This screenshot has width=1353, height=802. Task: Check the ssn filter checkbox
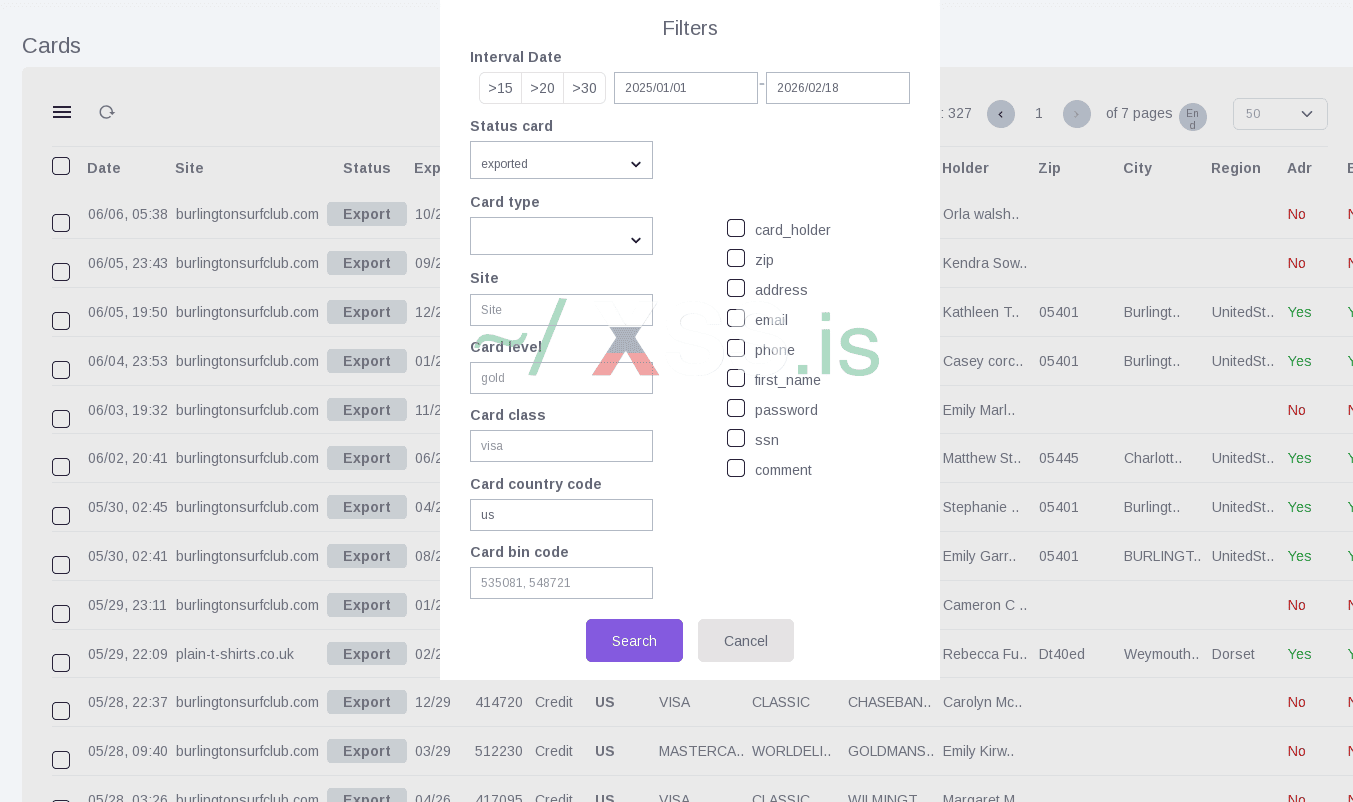(x=736, y=438)
